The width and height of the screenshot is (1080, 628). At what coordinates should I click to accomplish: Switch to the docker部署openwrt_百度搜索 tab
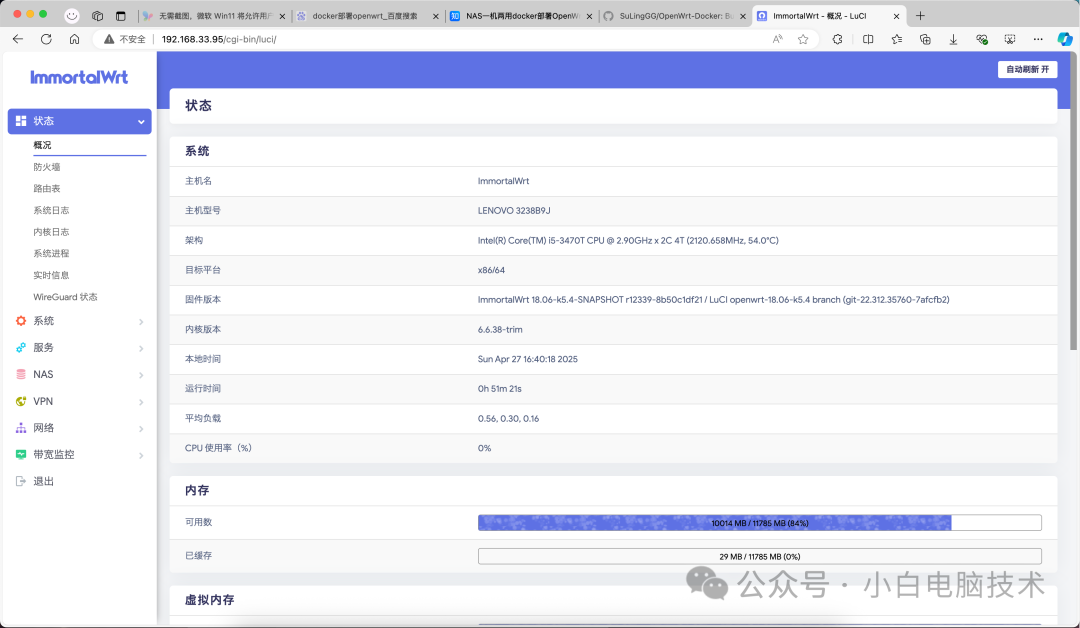[x=365, y=16]
